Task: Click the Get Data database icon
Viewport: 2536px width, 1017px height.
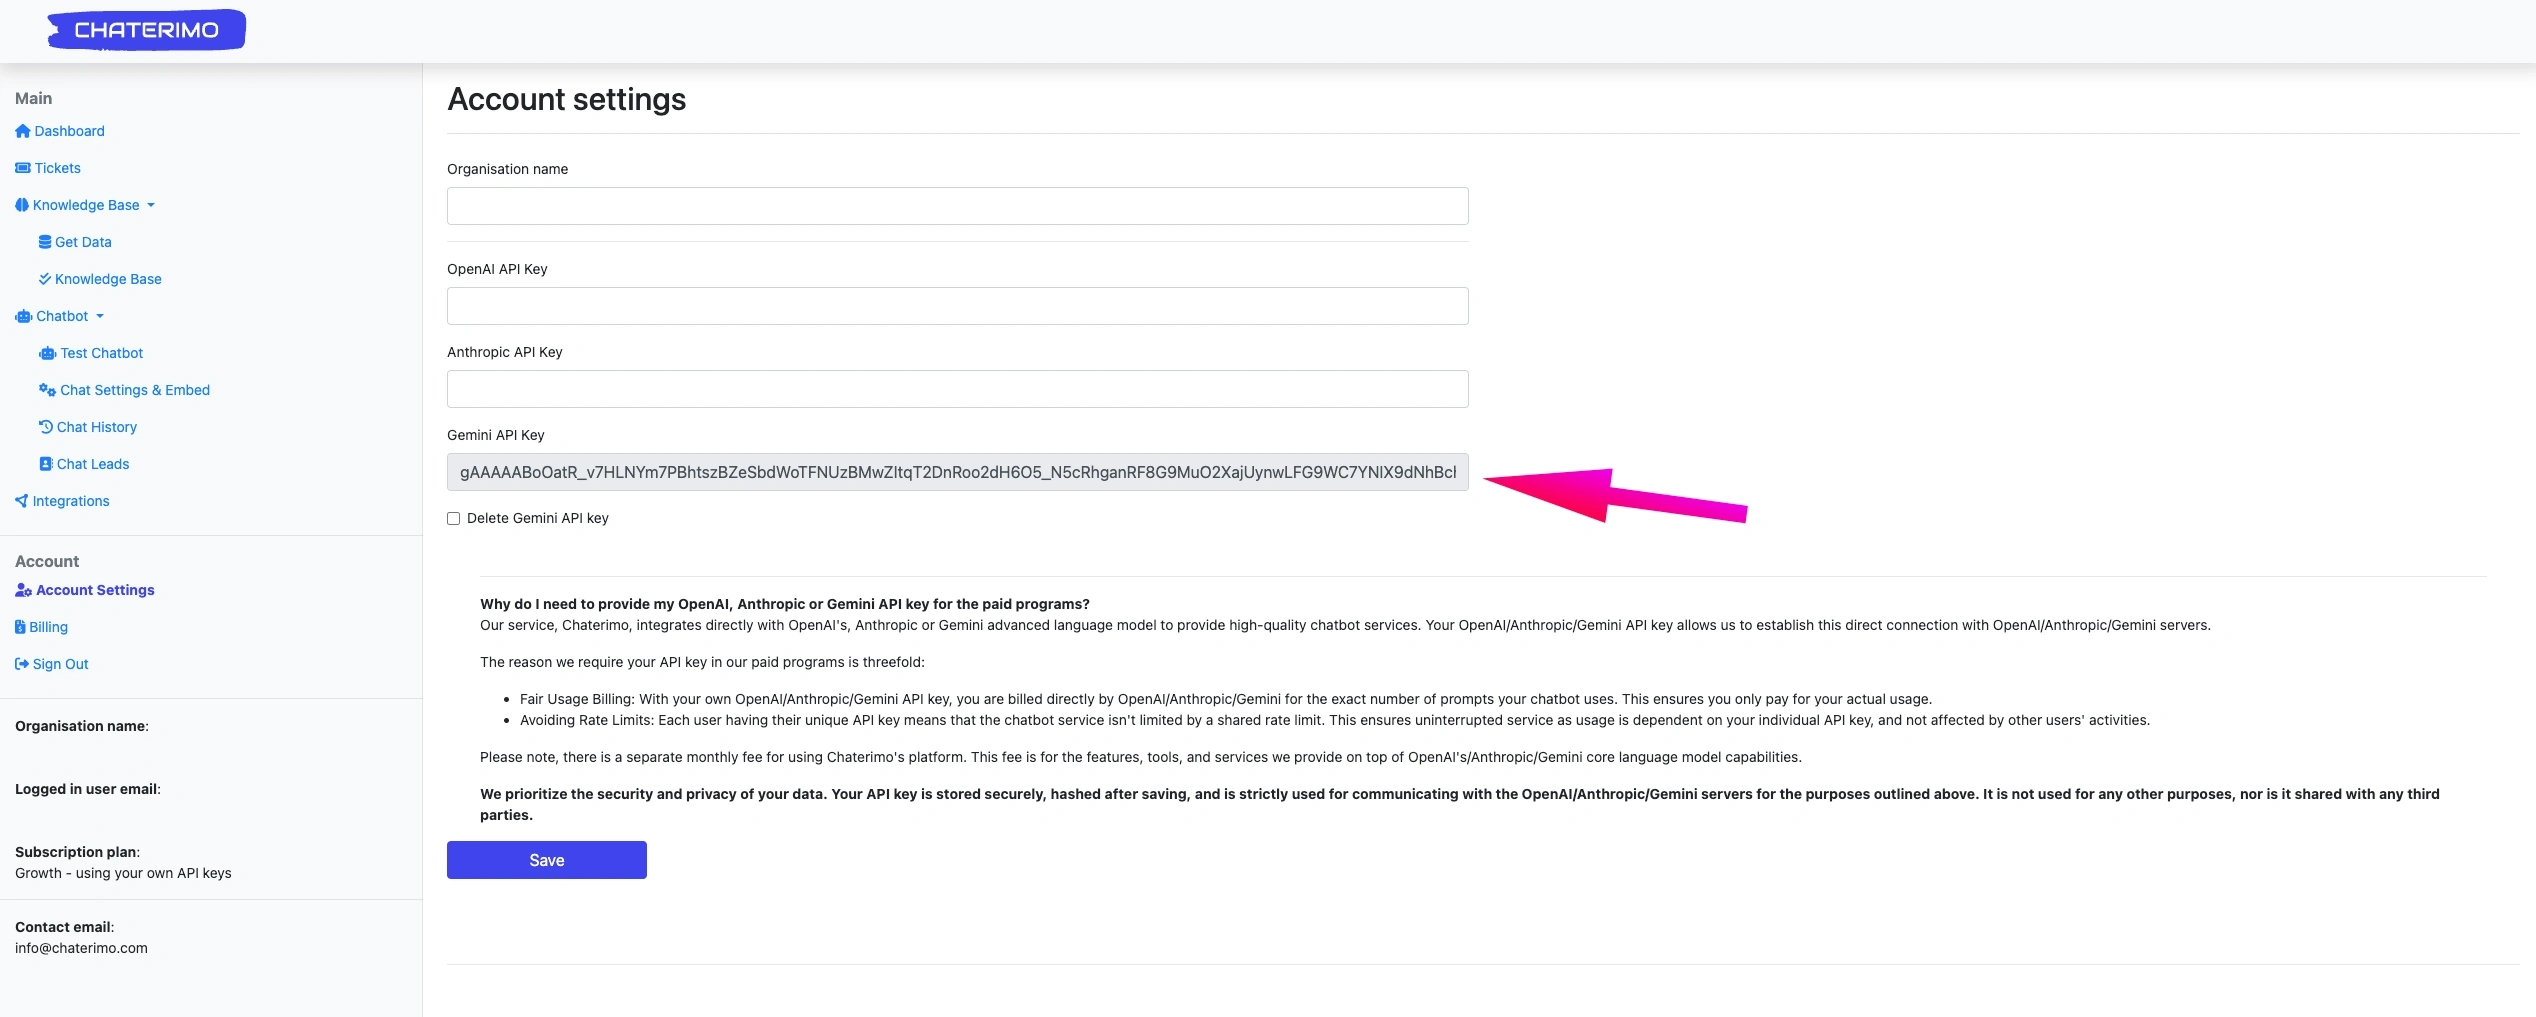Action: point(45,242)
